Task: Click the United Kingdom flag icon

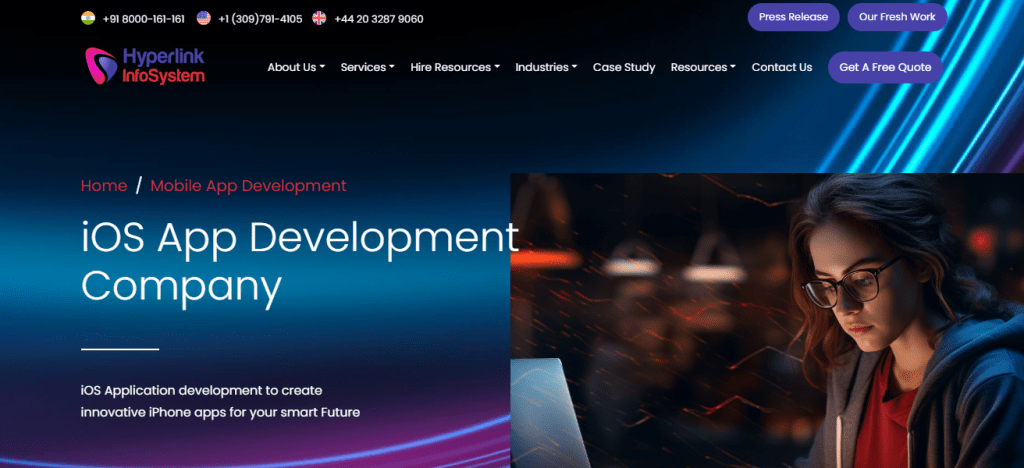Action: pyautogui.click(x=319, y=18)
